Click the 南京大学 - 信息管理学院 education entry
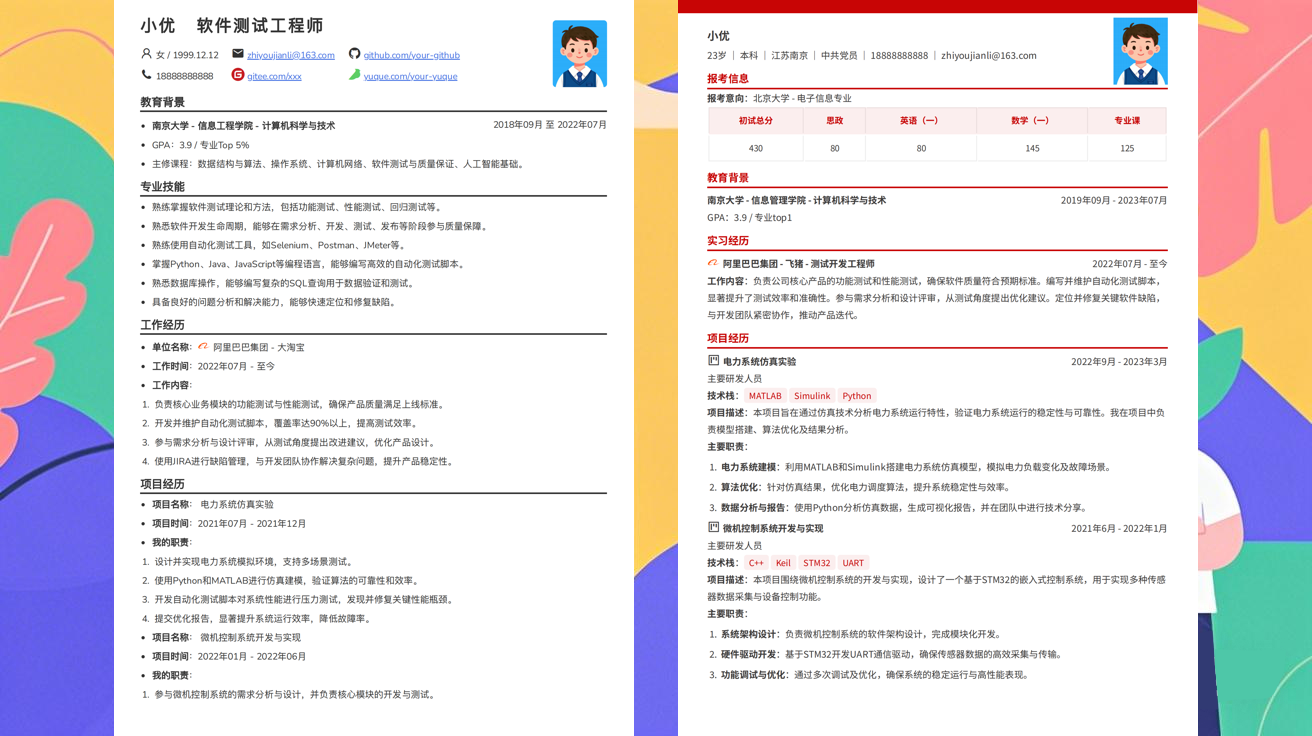 (797, 200)
